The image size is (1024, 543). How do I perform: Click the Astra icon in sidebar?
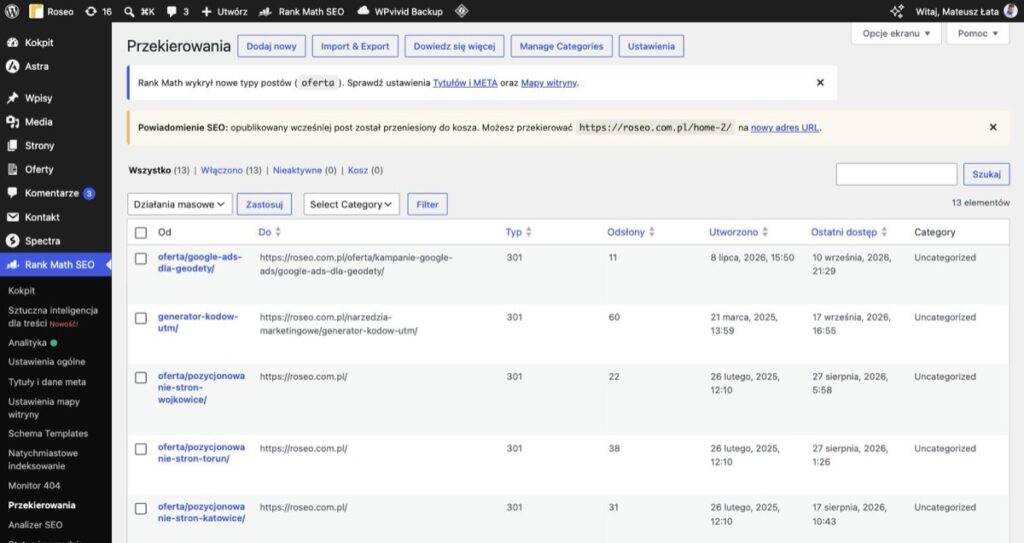12,66
